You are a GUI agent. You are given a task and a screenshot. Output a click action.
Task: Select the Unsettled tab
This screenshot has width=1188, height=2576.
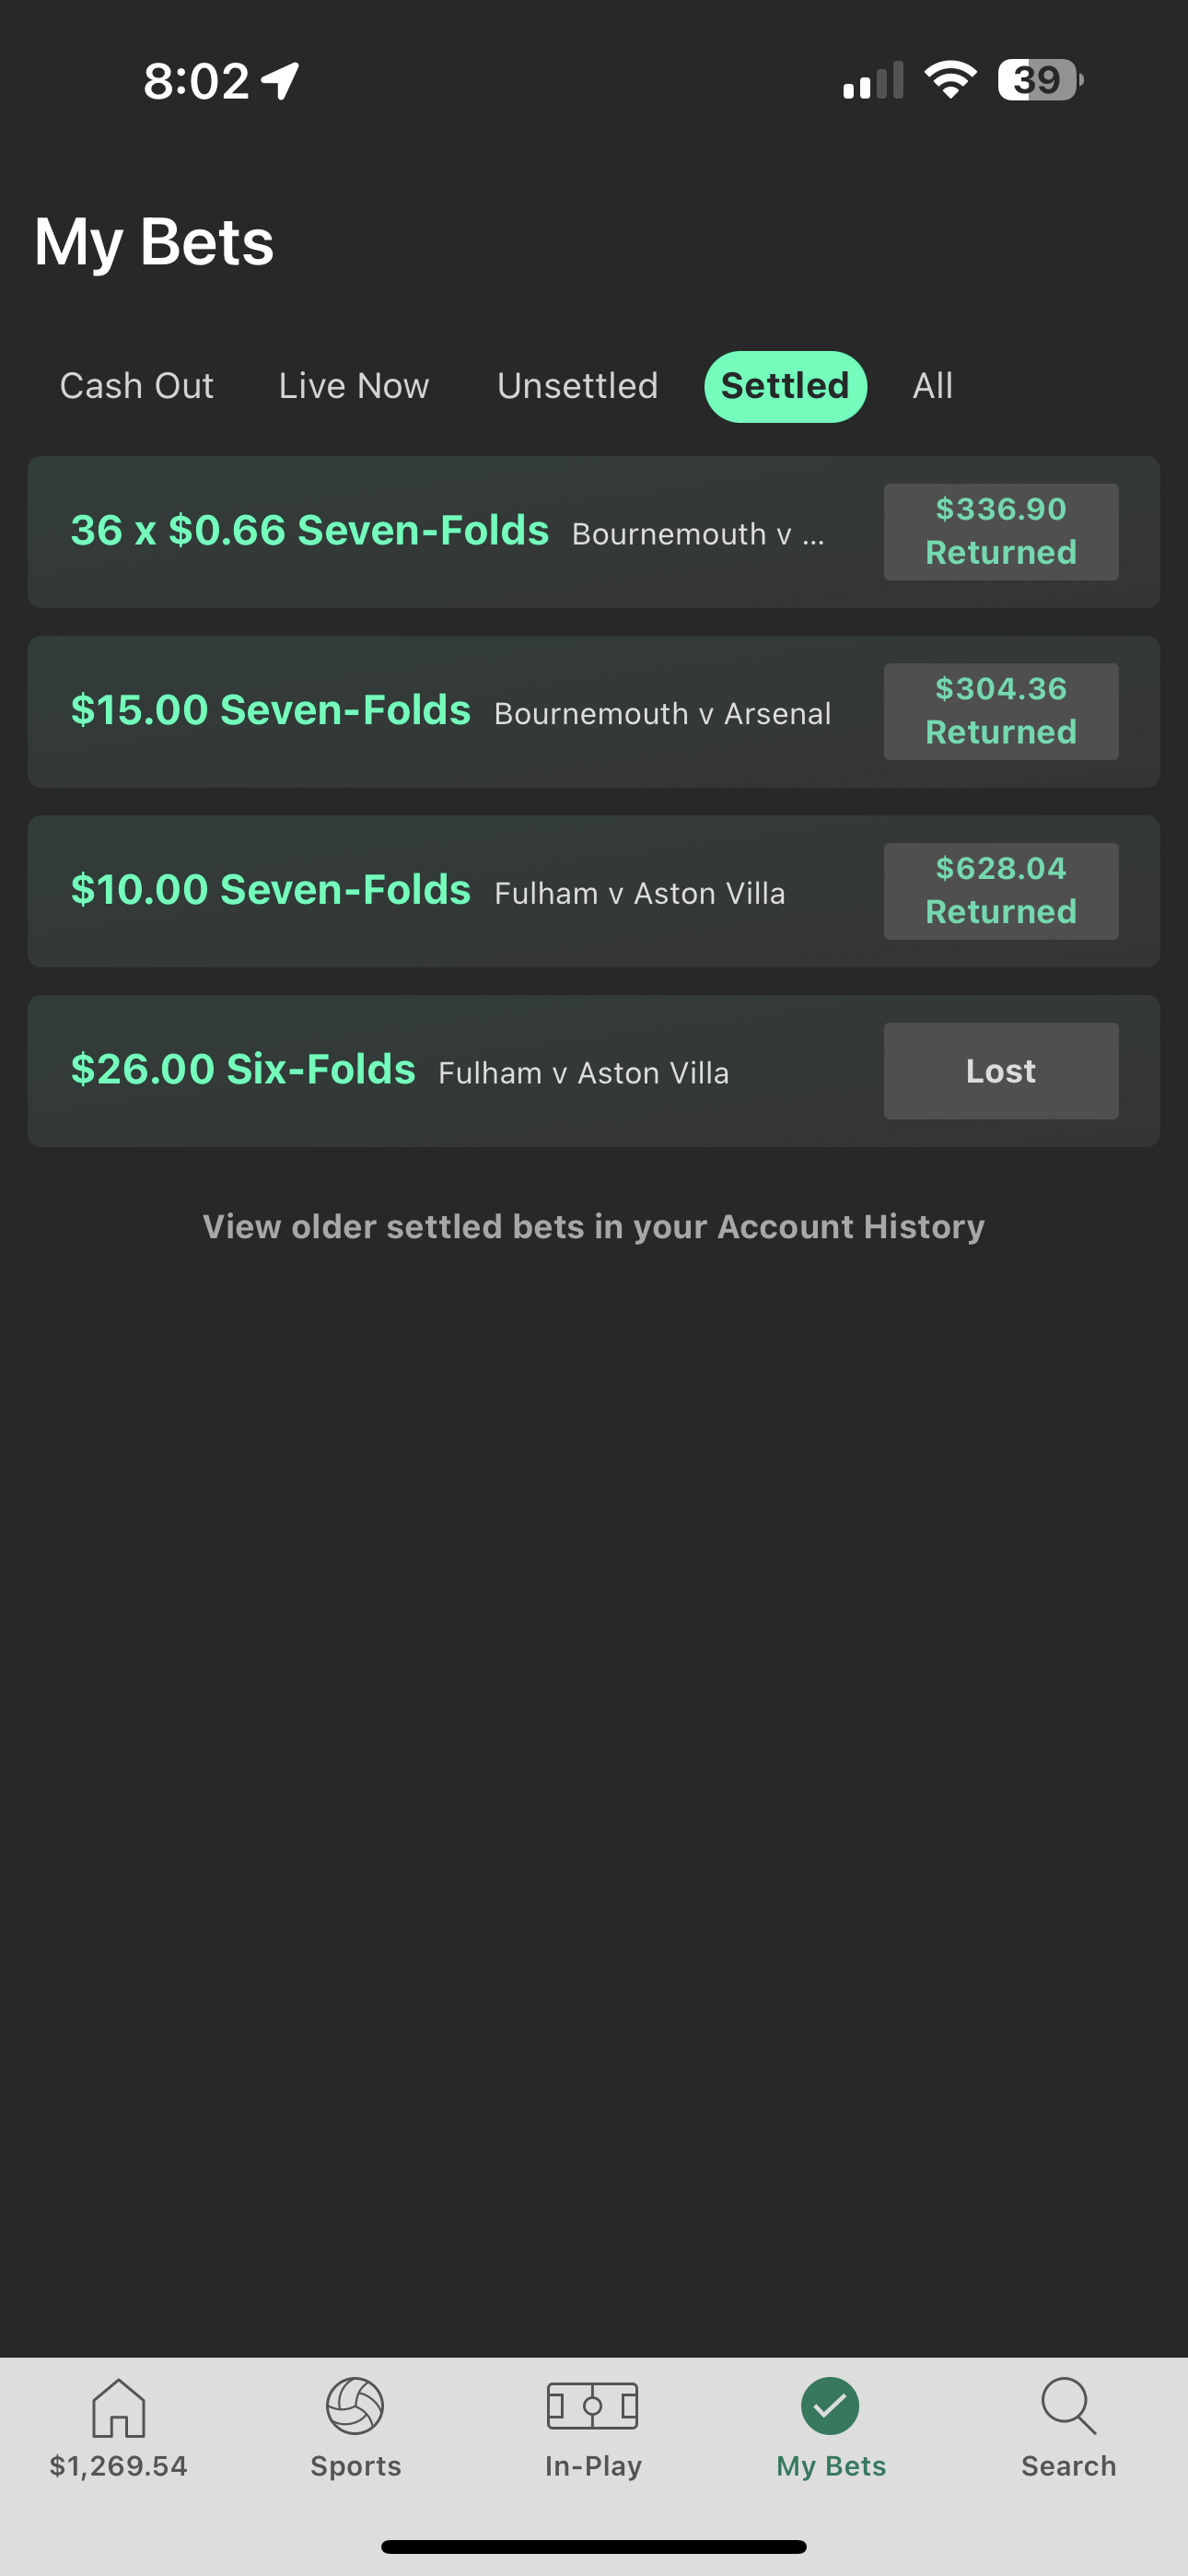pos(577,386)
